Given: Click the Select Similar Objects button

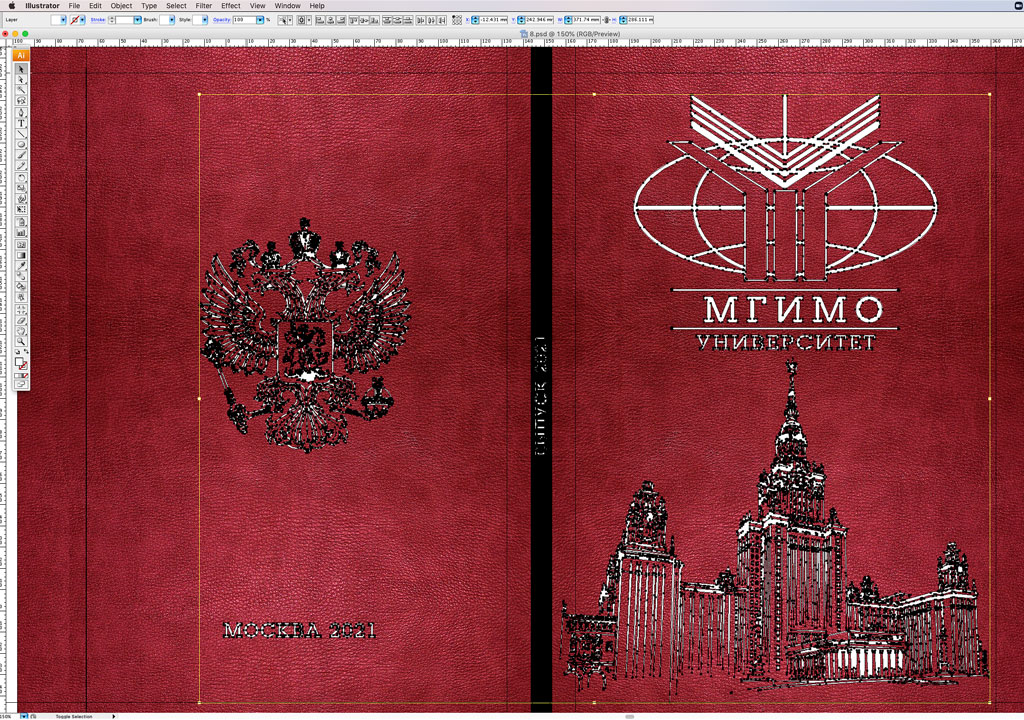Looking at the screenshot, I should pyautogui.click(x=283, y=20).
